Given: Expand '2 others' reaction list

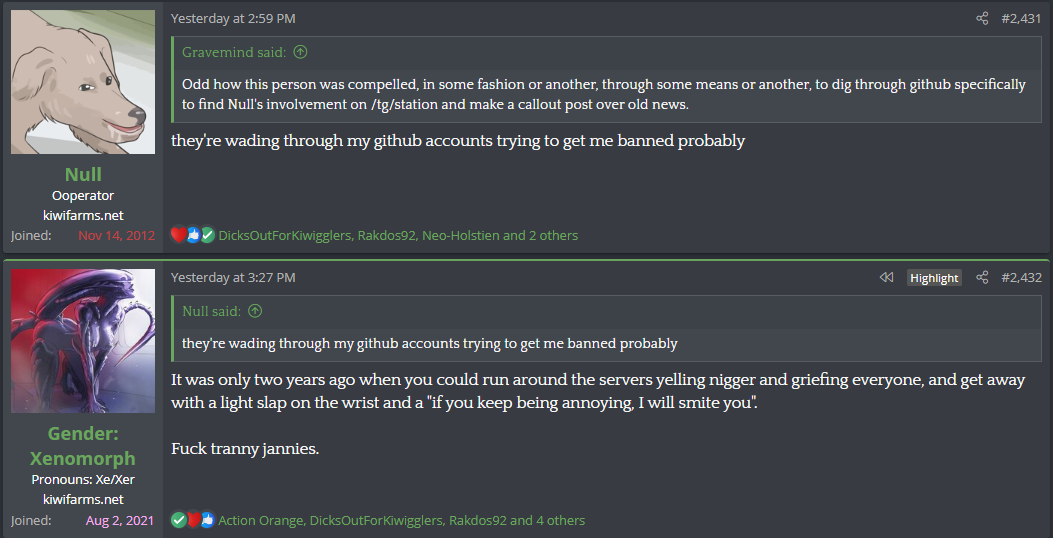Looking at the screenshot, I should pyautogui.click(x=553, y=236).
